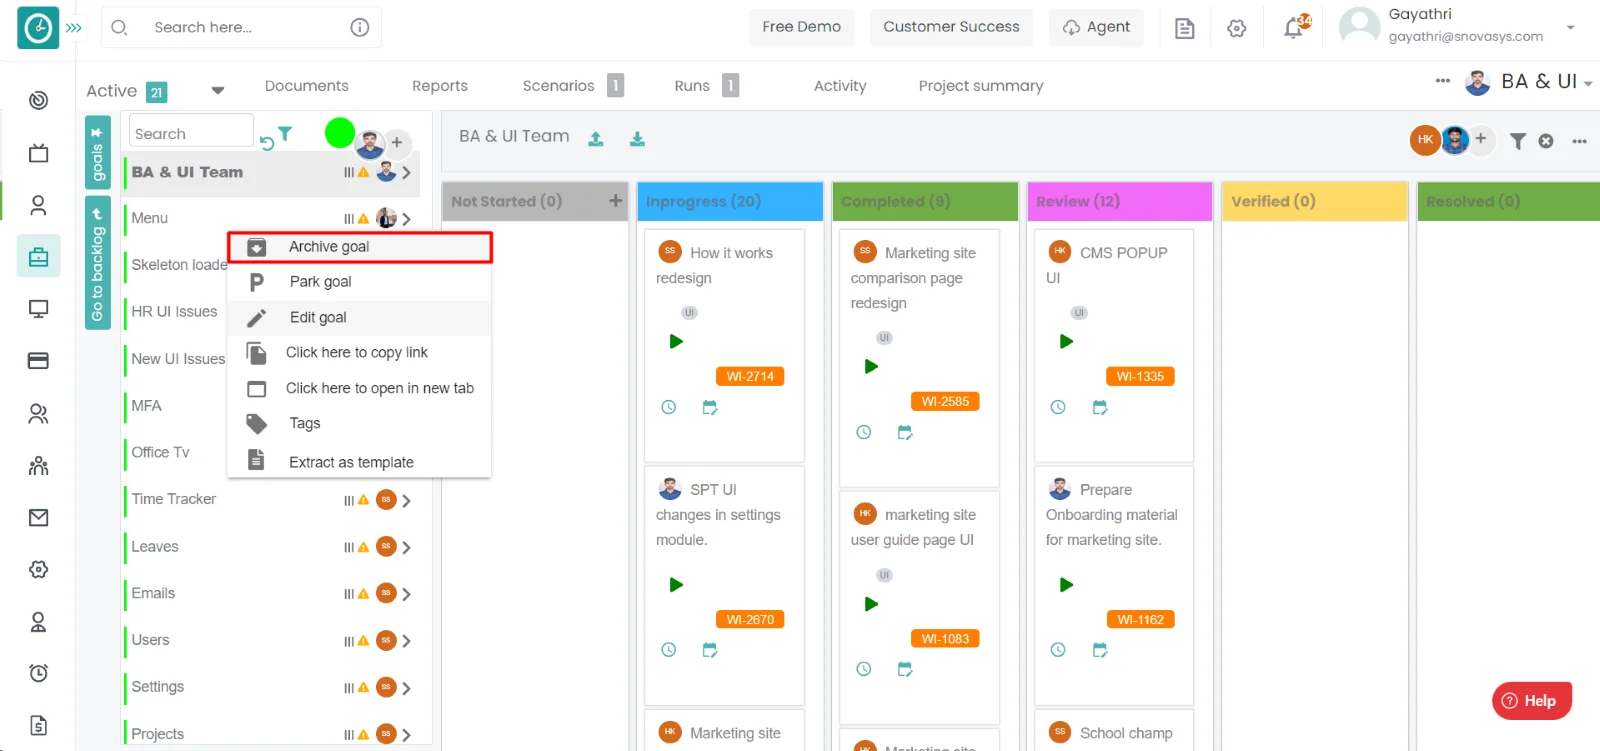Click the upload icon beside BA & UI Team
The height and width of the screenshot is (751, 1600).
pyautogui.click(x=596, y=139)
